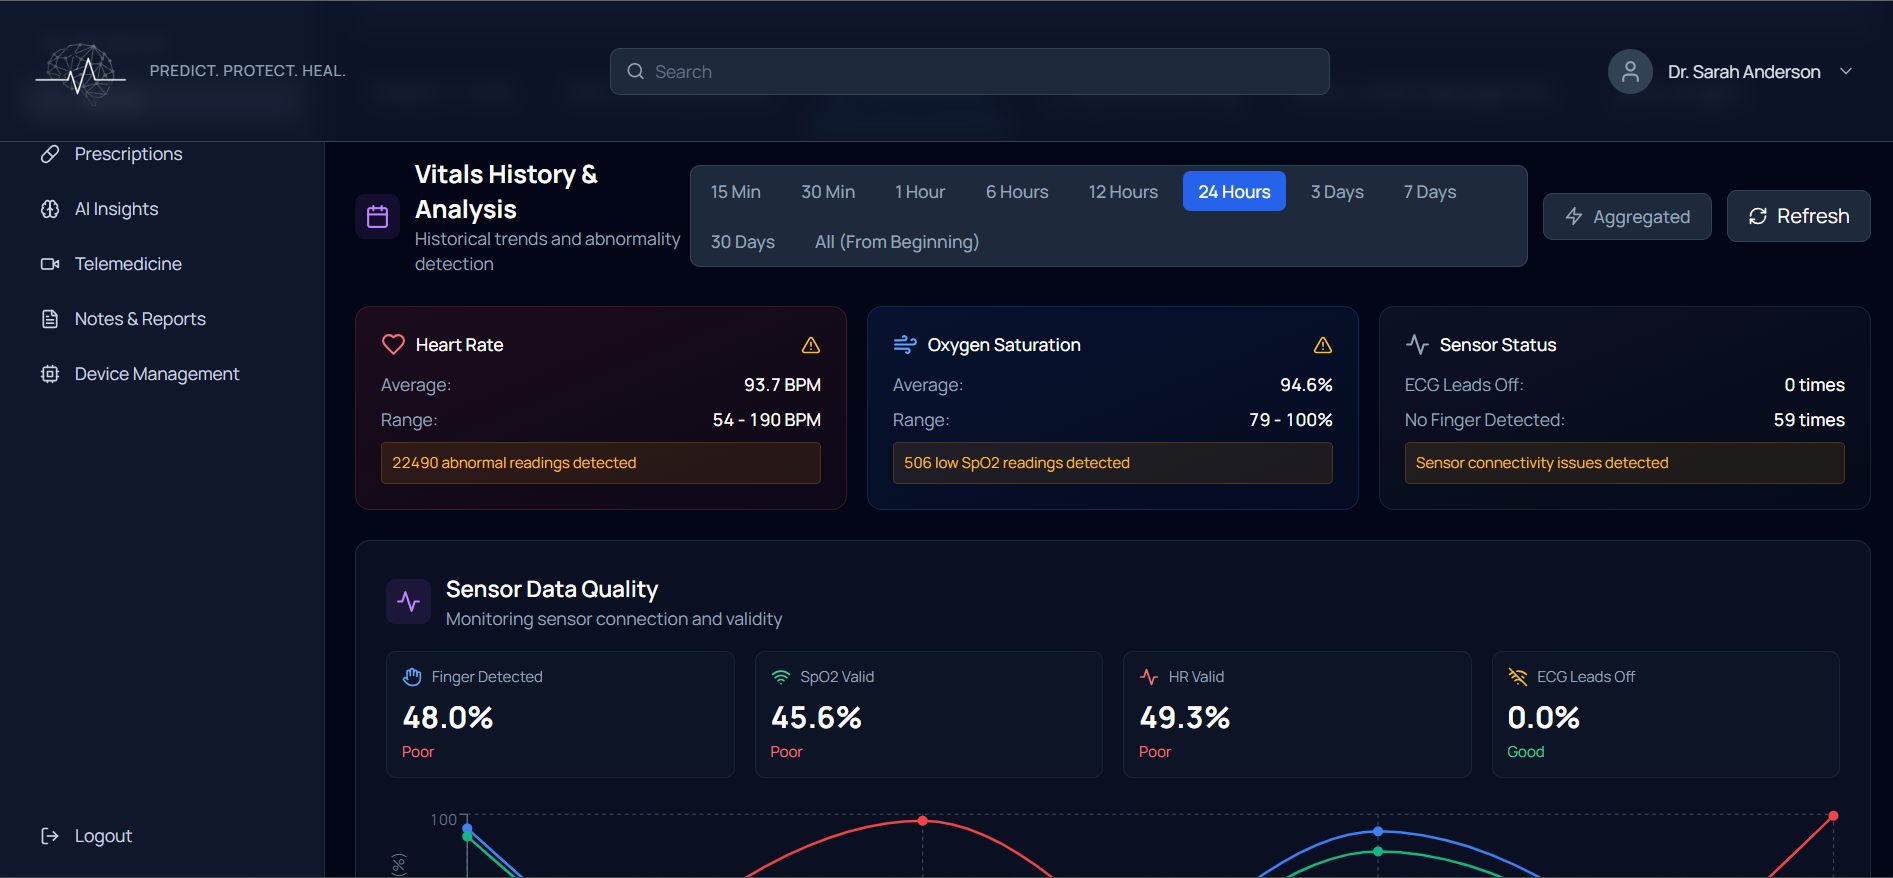Click the heart icon in Heart Rate card
This screenshot has height=878, width=1893.
(x=393, y=344)
